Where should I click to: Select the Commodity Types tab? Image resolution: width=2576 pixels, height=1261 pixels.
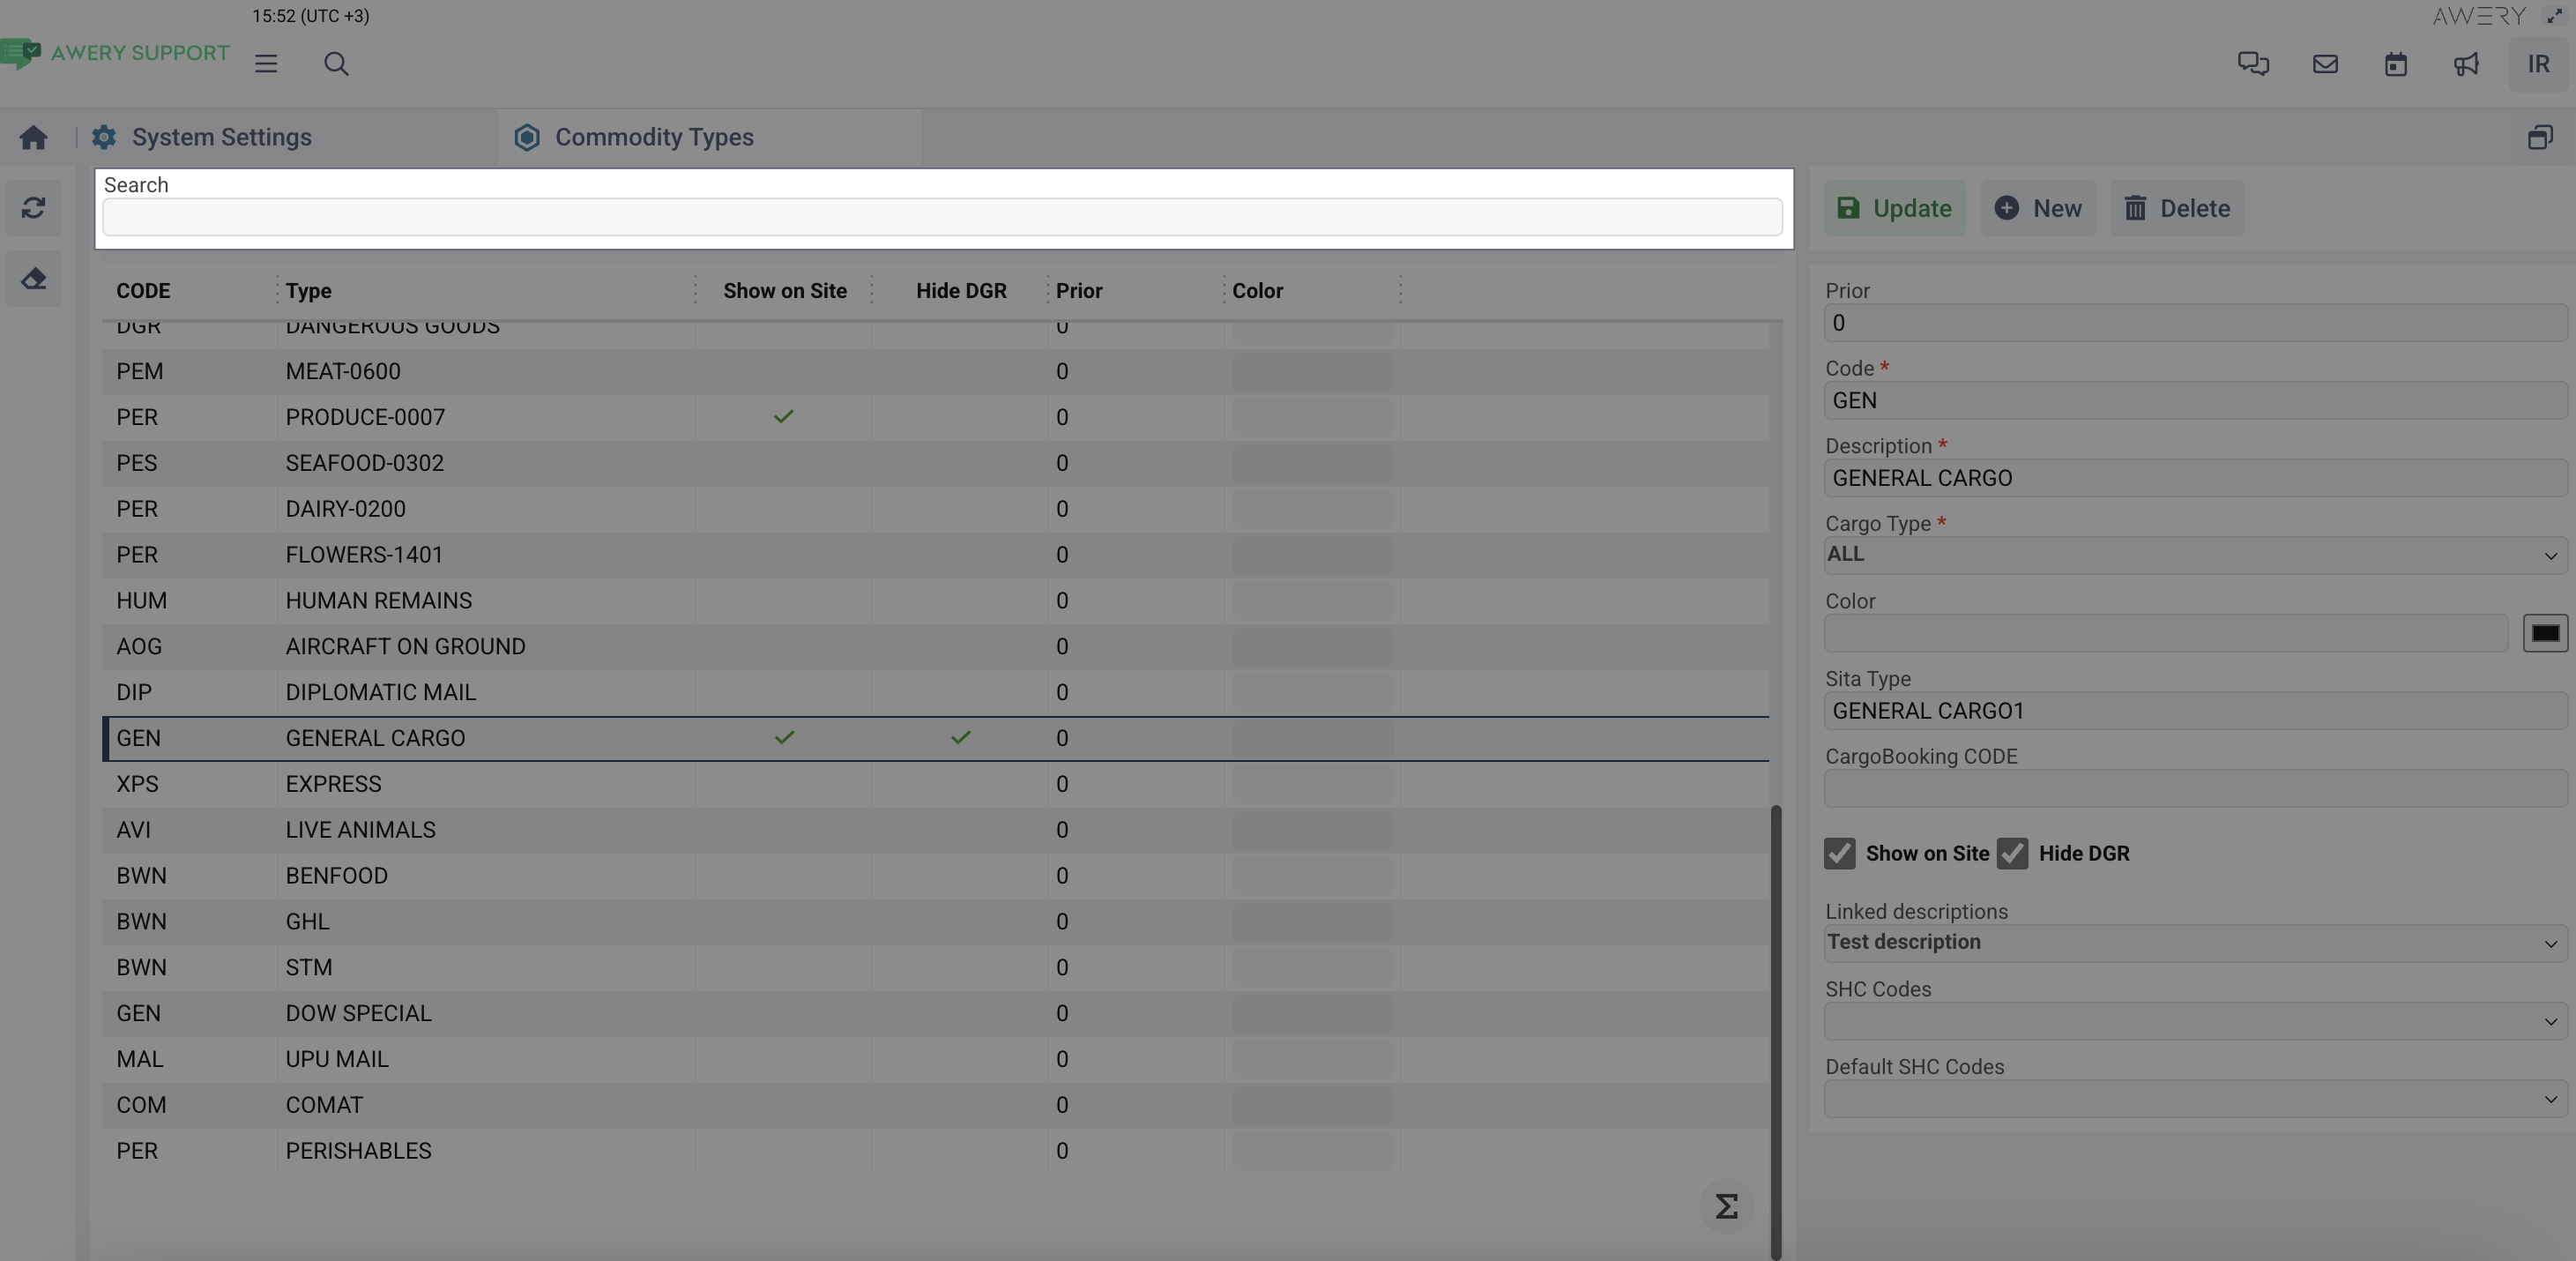(653, 137)
